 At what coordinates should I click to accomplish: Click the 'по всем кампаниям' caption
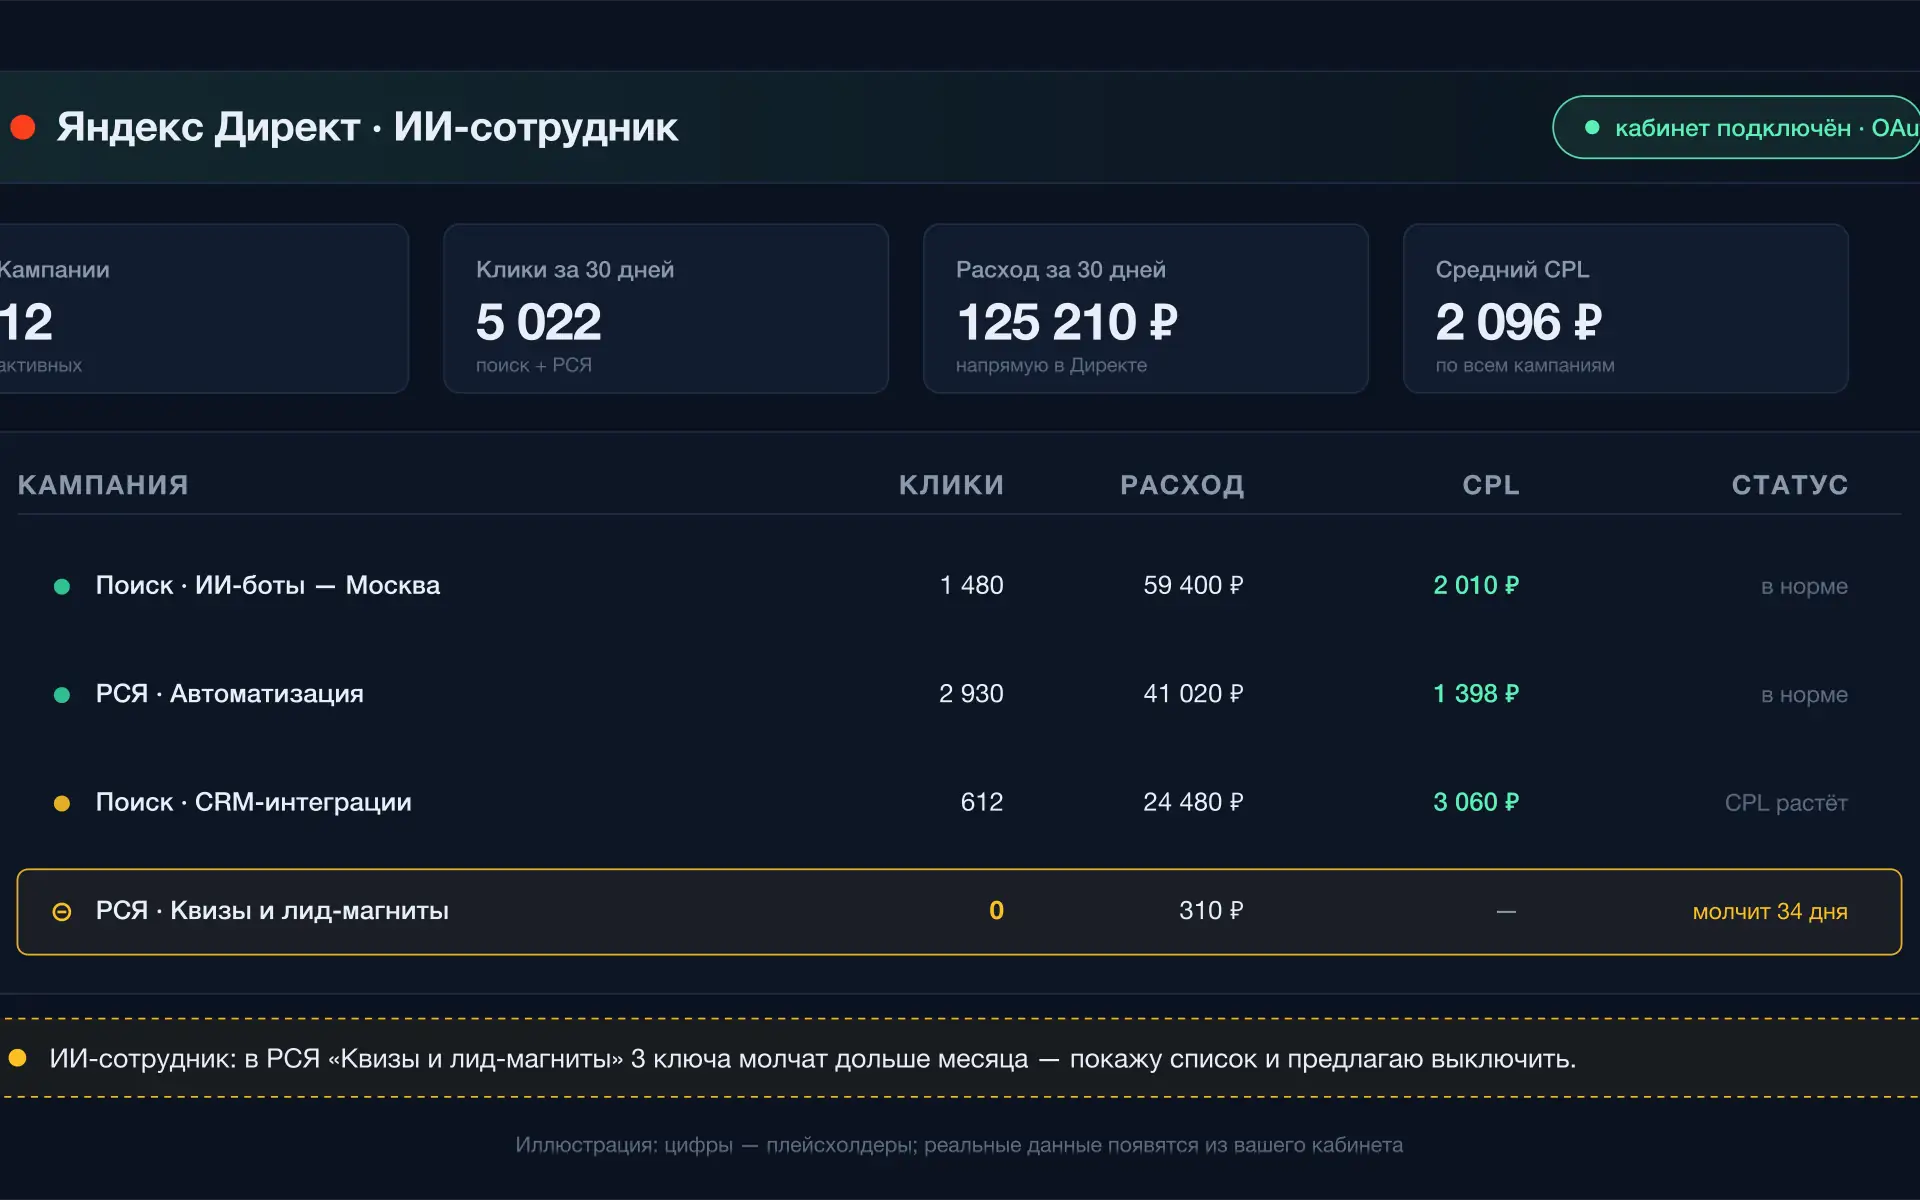click(1525, 365)
